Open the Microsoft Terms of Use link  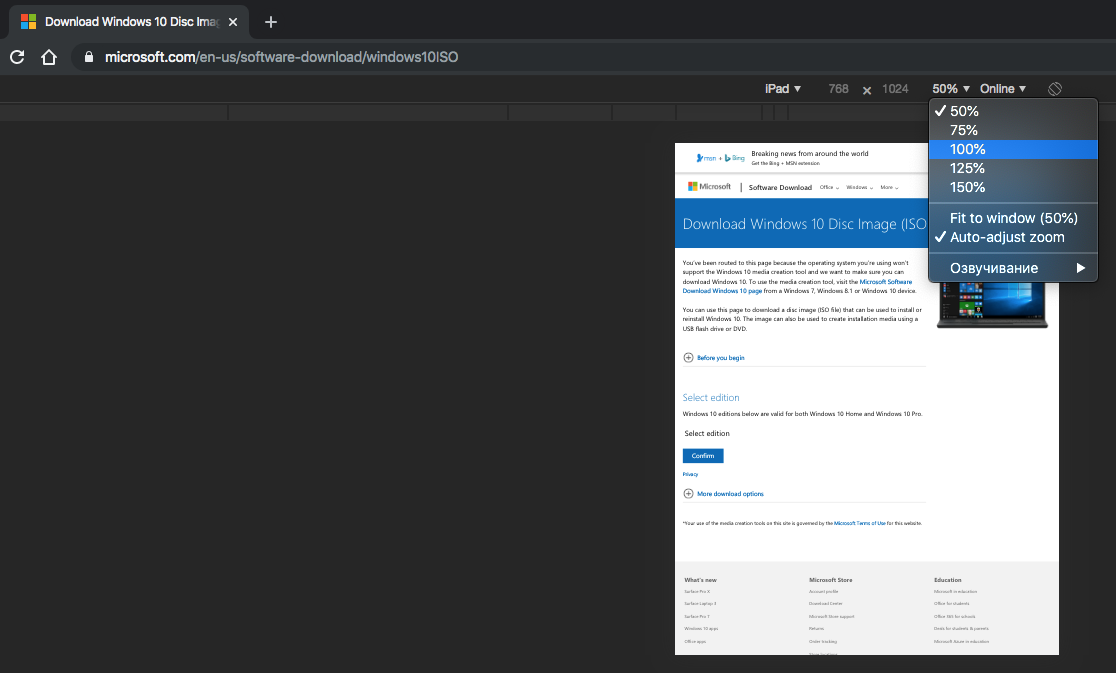860,524
